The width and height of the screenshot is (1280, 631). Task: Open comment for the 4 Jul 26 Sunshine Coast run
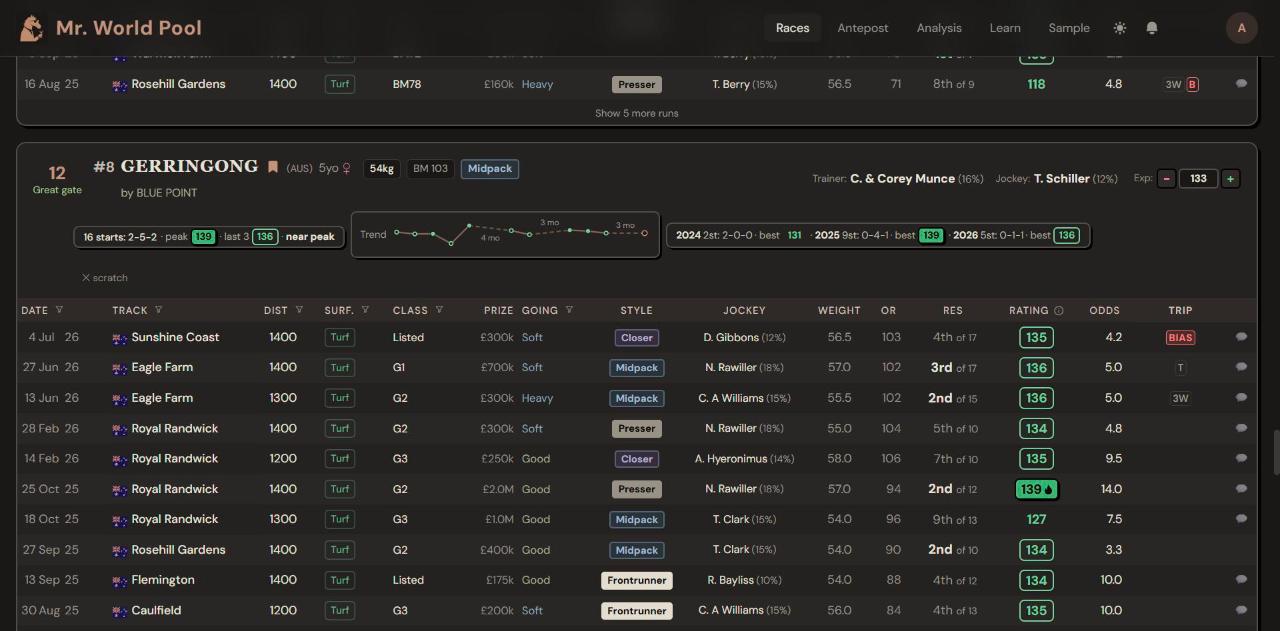click(x=1241, y=337)
